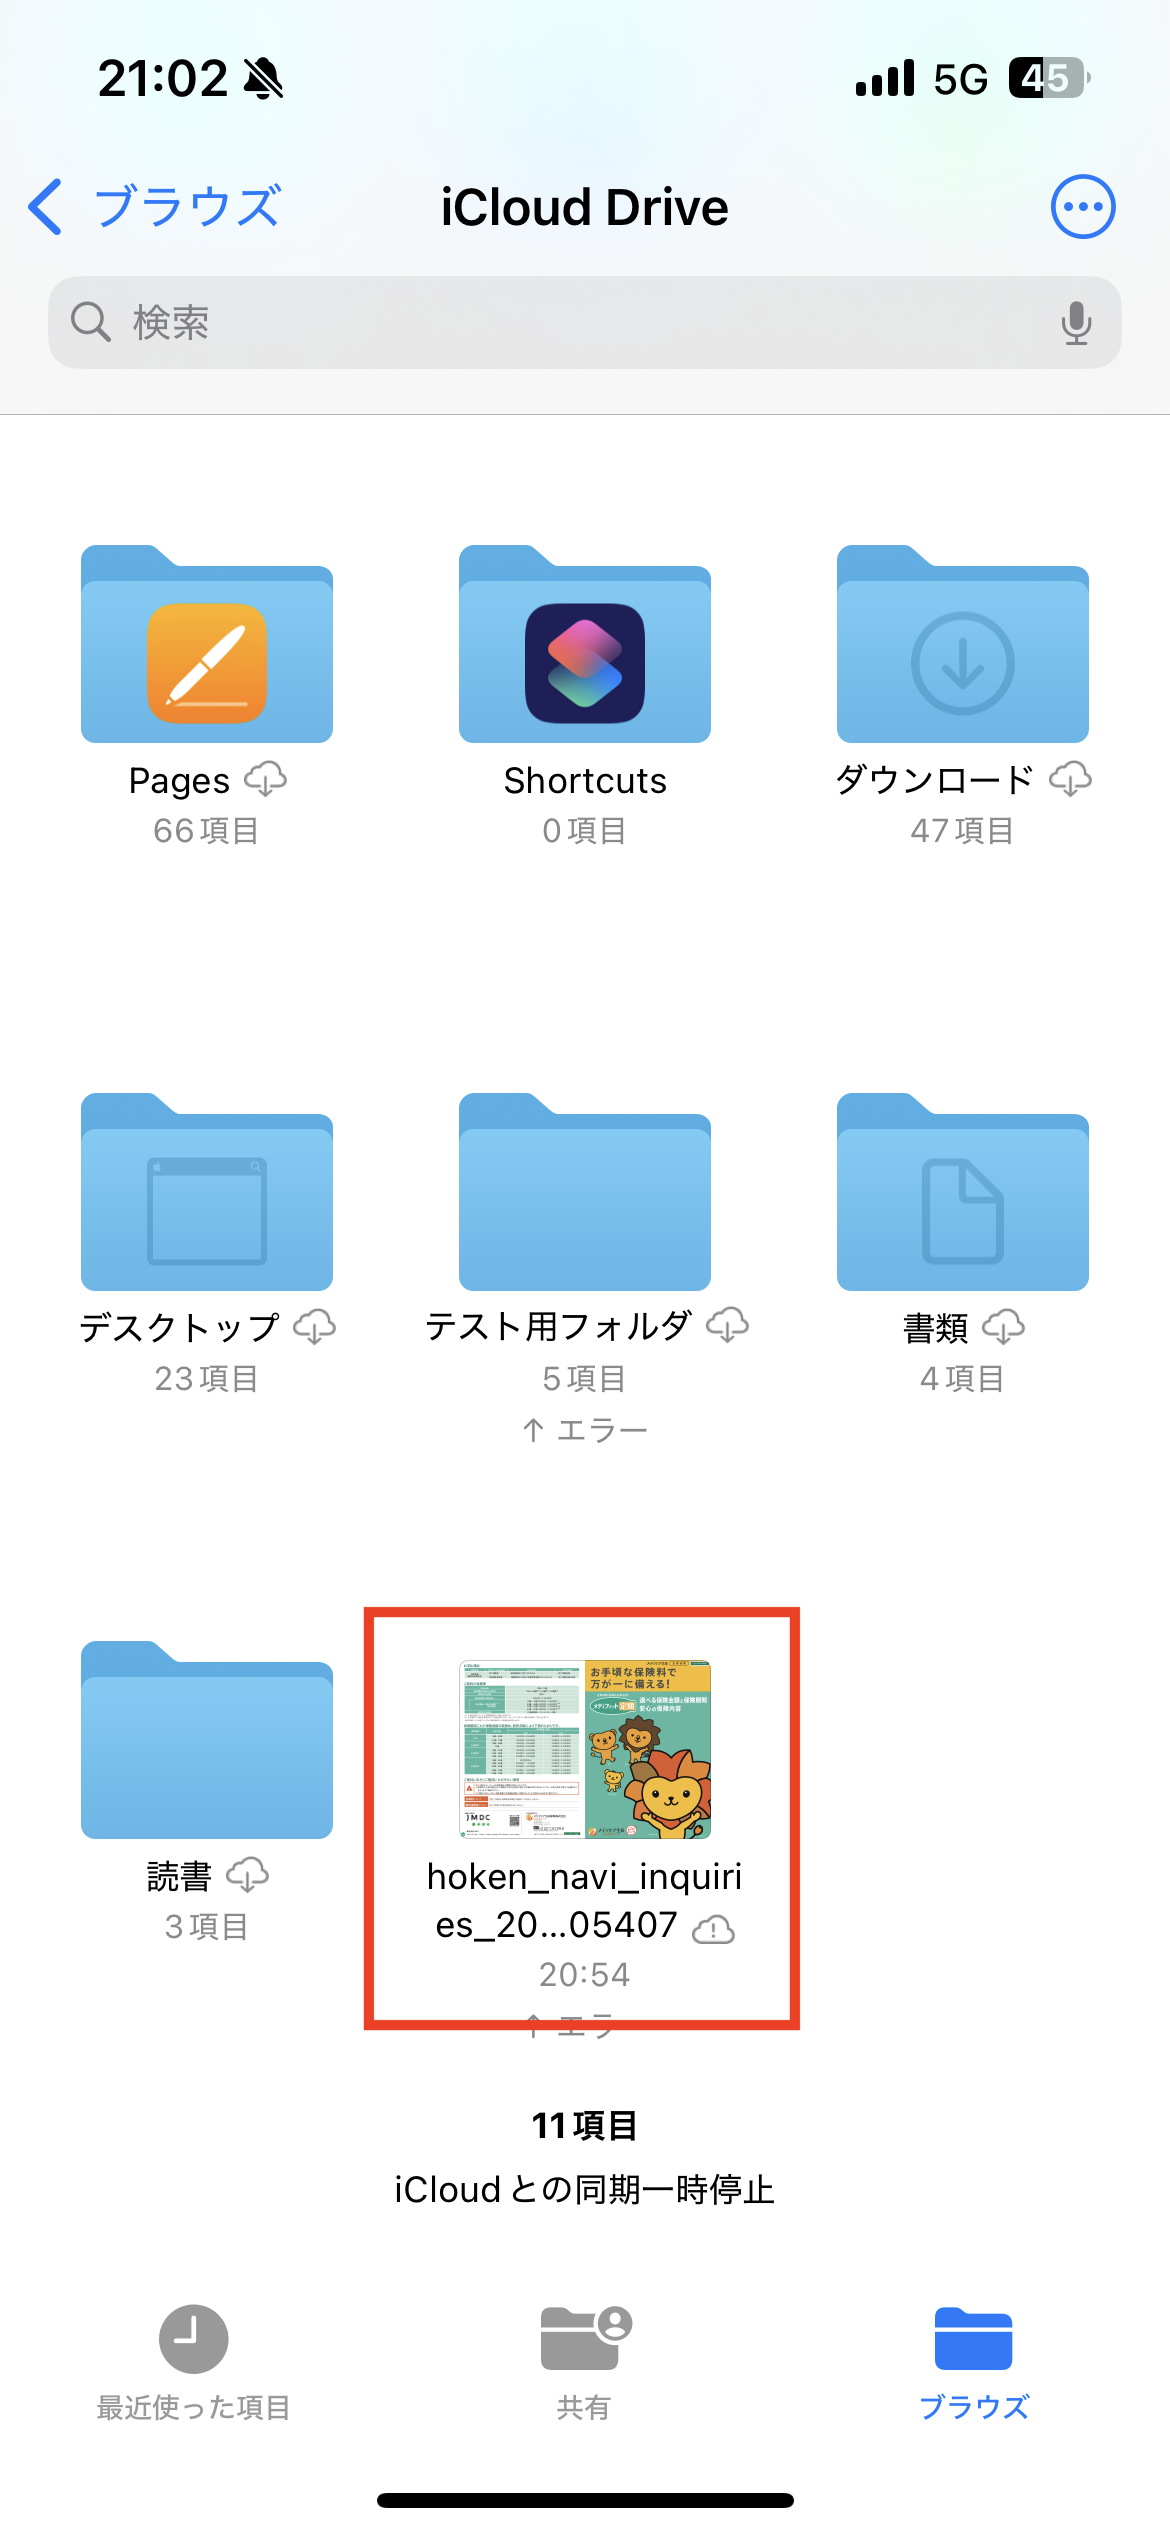Tap the cloud download icon next to 書類

[x=1004, y=1327]
